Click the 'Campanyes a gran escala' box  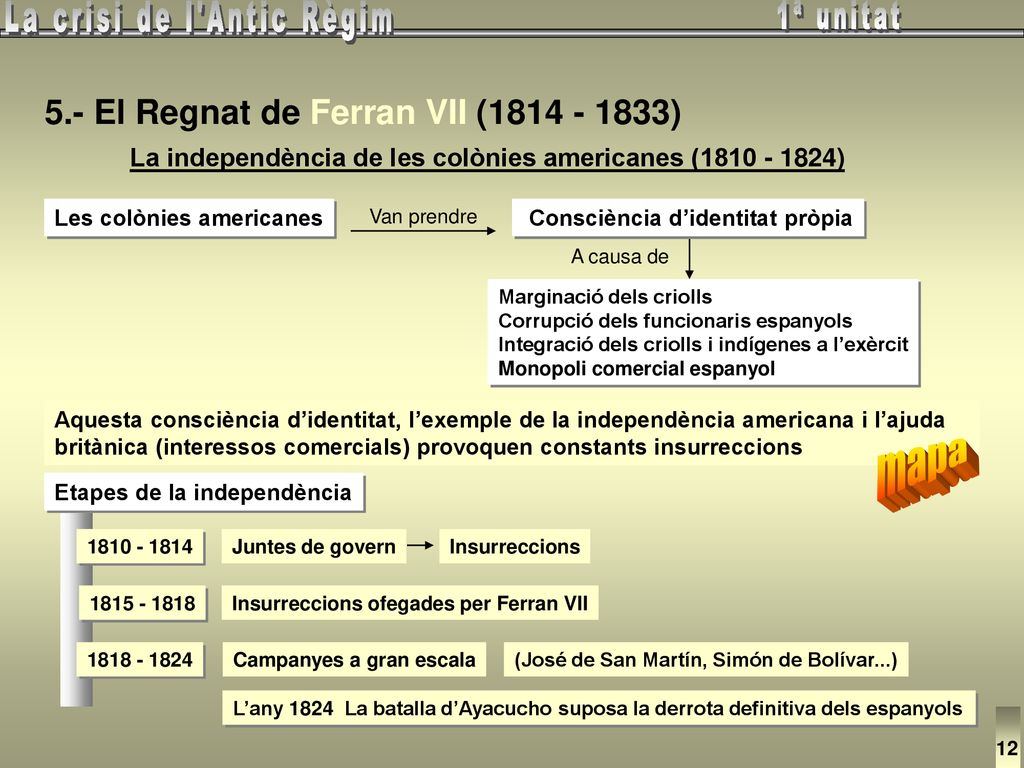click(x=354, y=660)
